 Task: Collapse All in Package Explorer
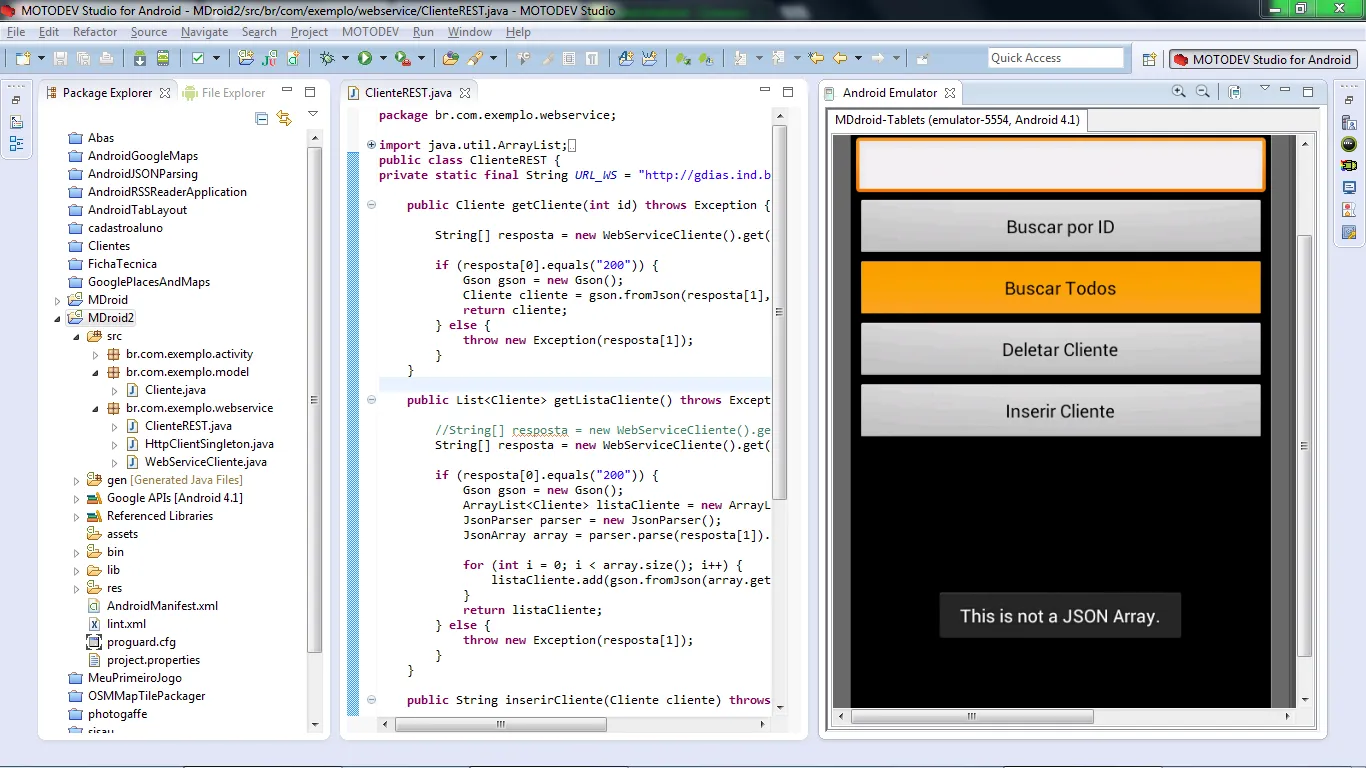(262, 118)
